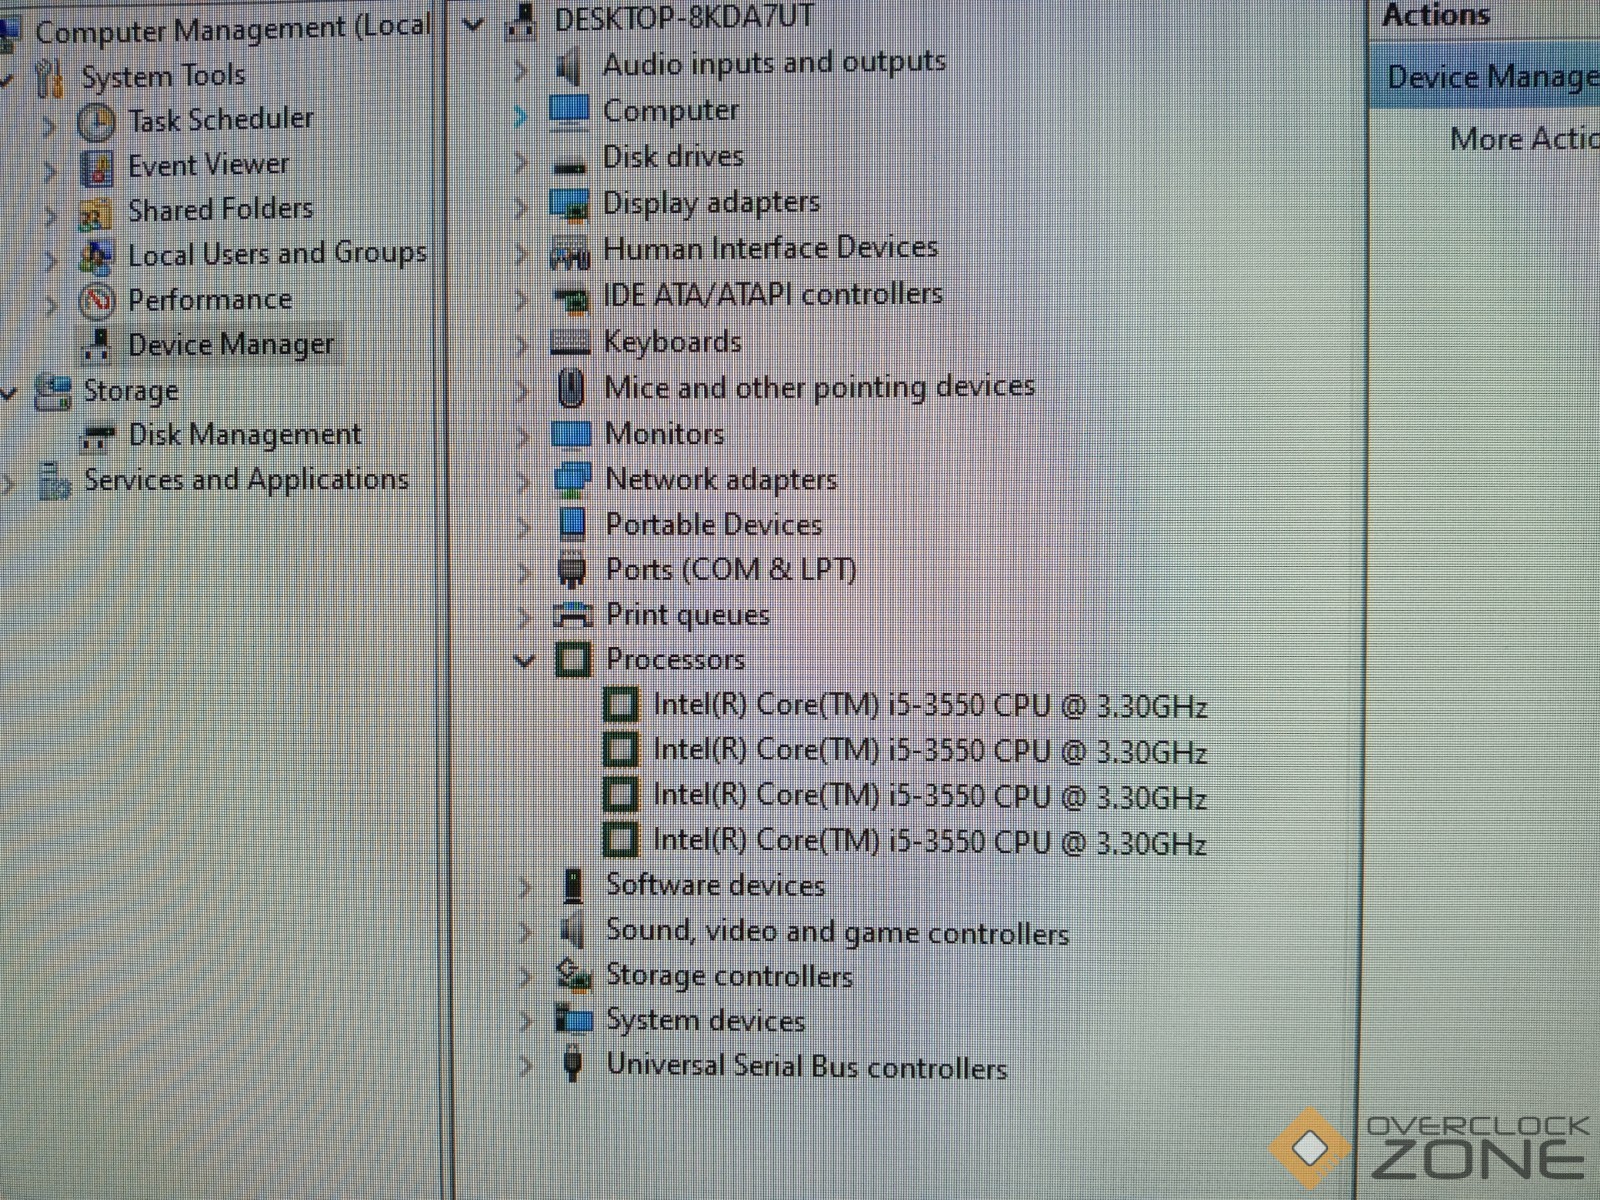
Task: Open More Actions in the Actions pane
Action: coord(1522,139)
